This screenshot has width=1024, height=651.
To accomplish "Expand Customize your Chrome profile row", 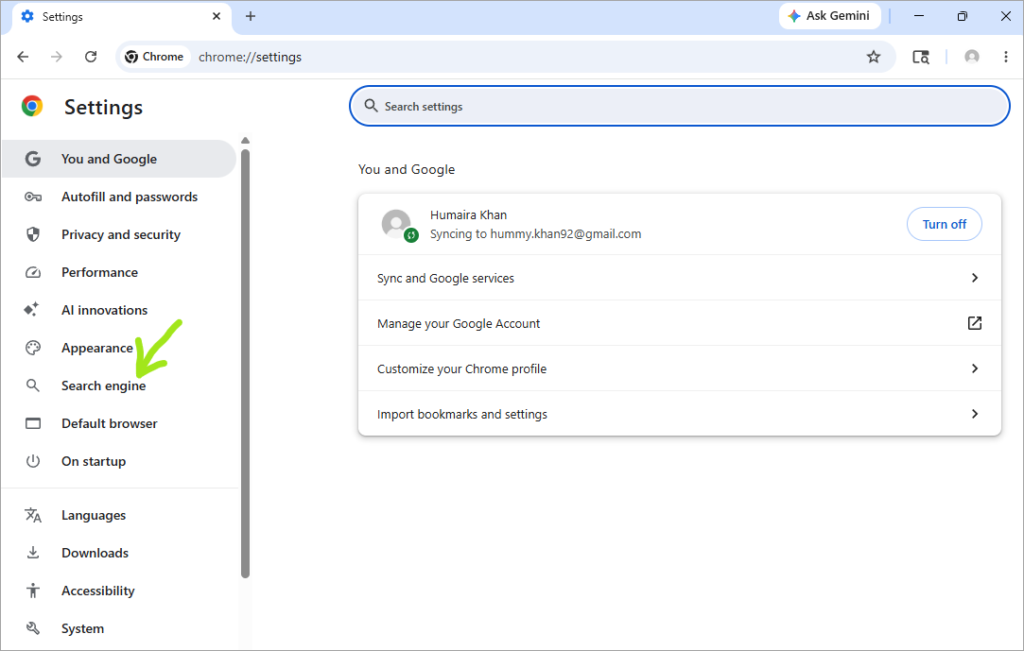I will [x=679, y=369].
